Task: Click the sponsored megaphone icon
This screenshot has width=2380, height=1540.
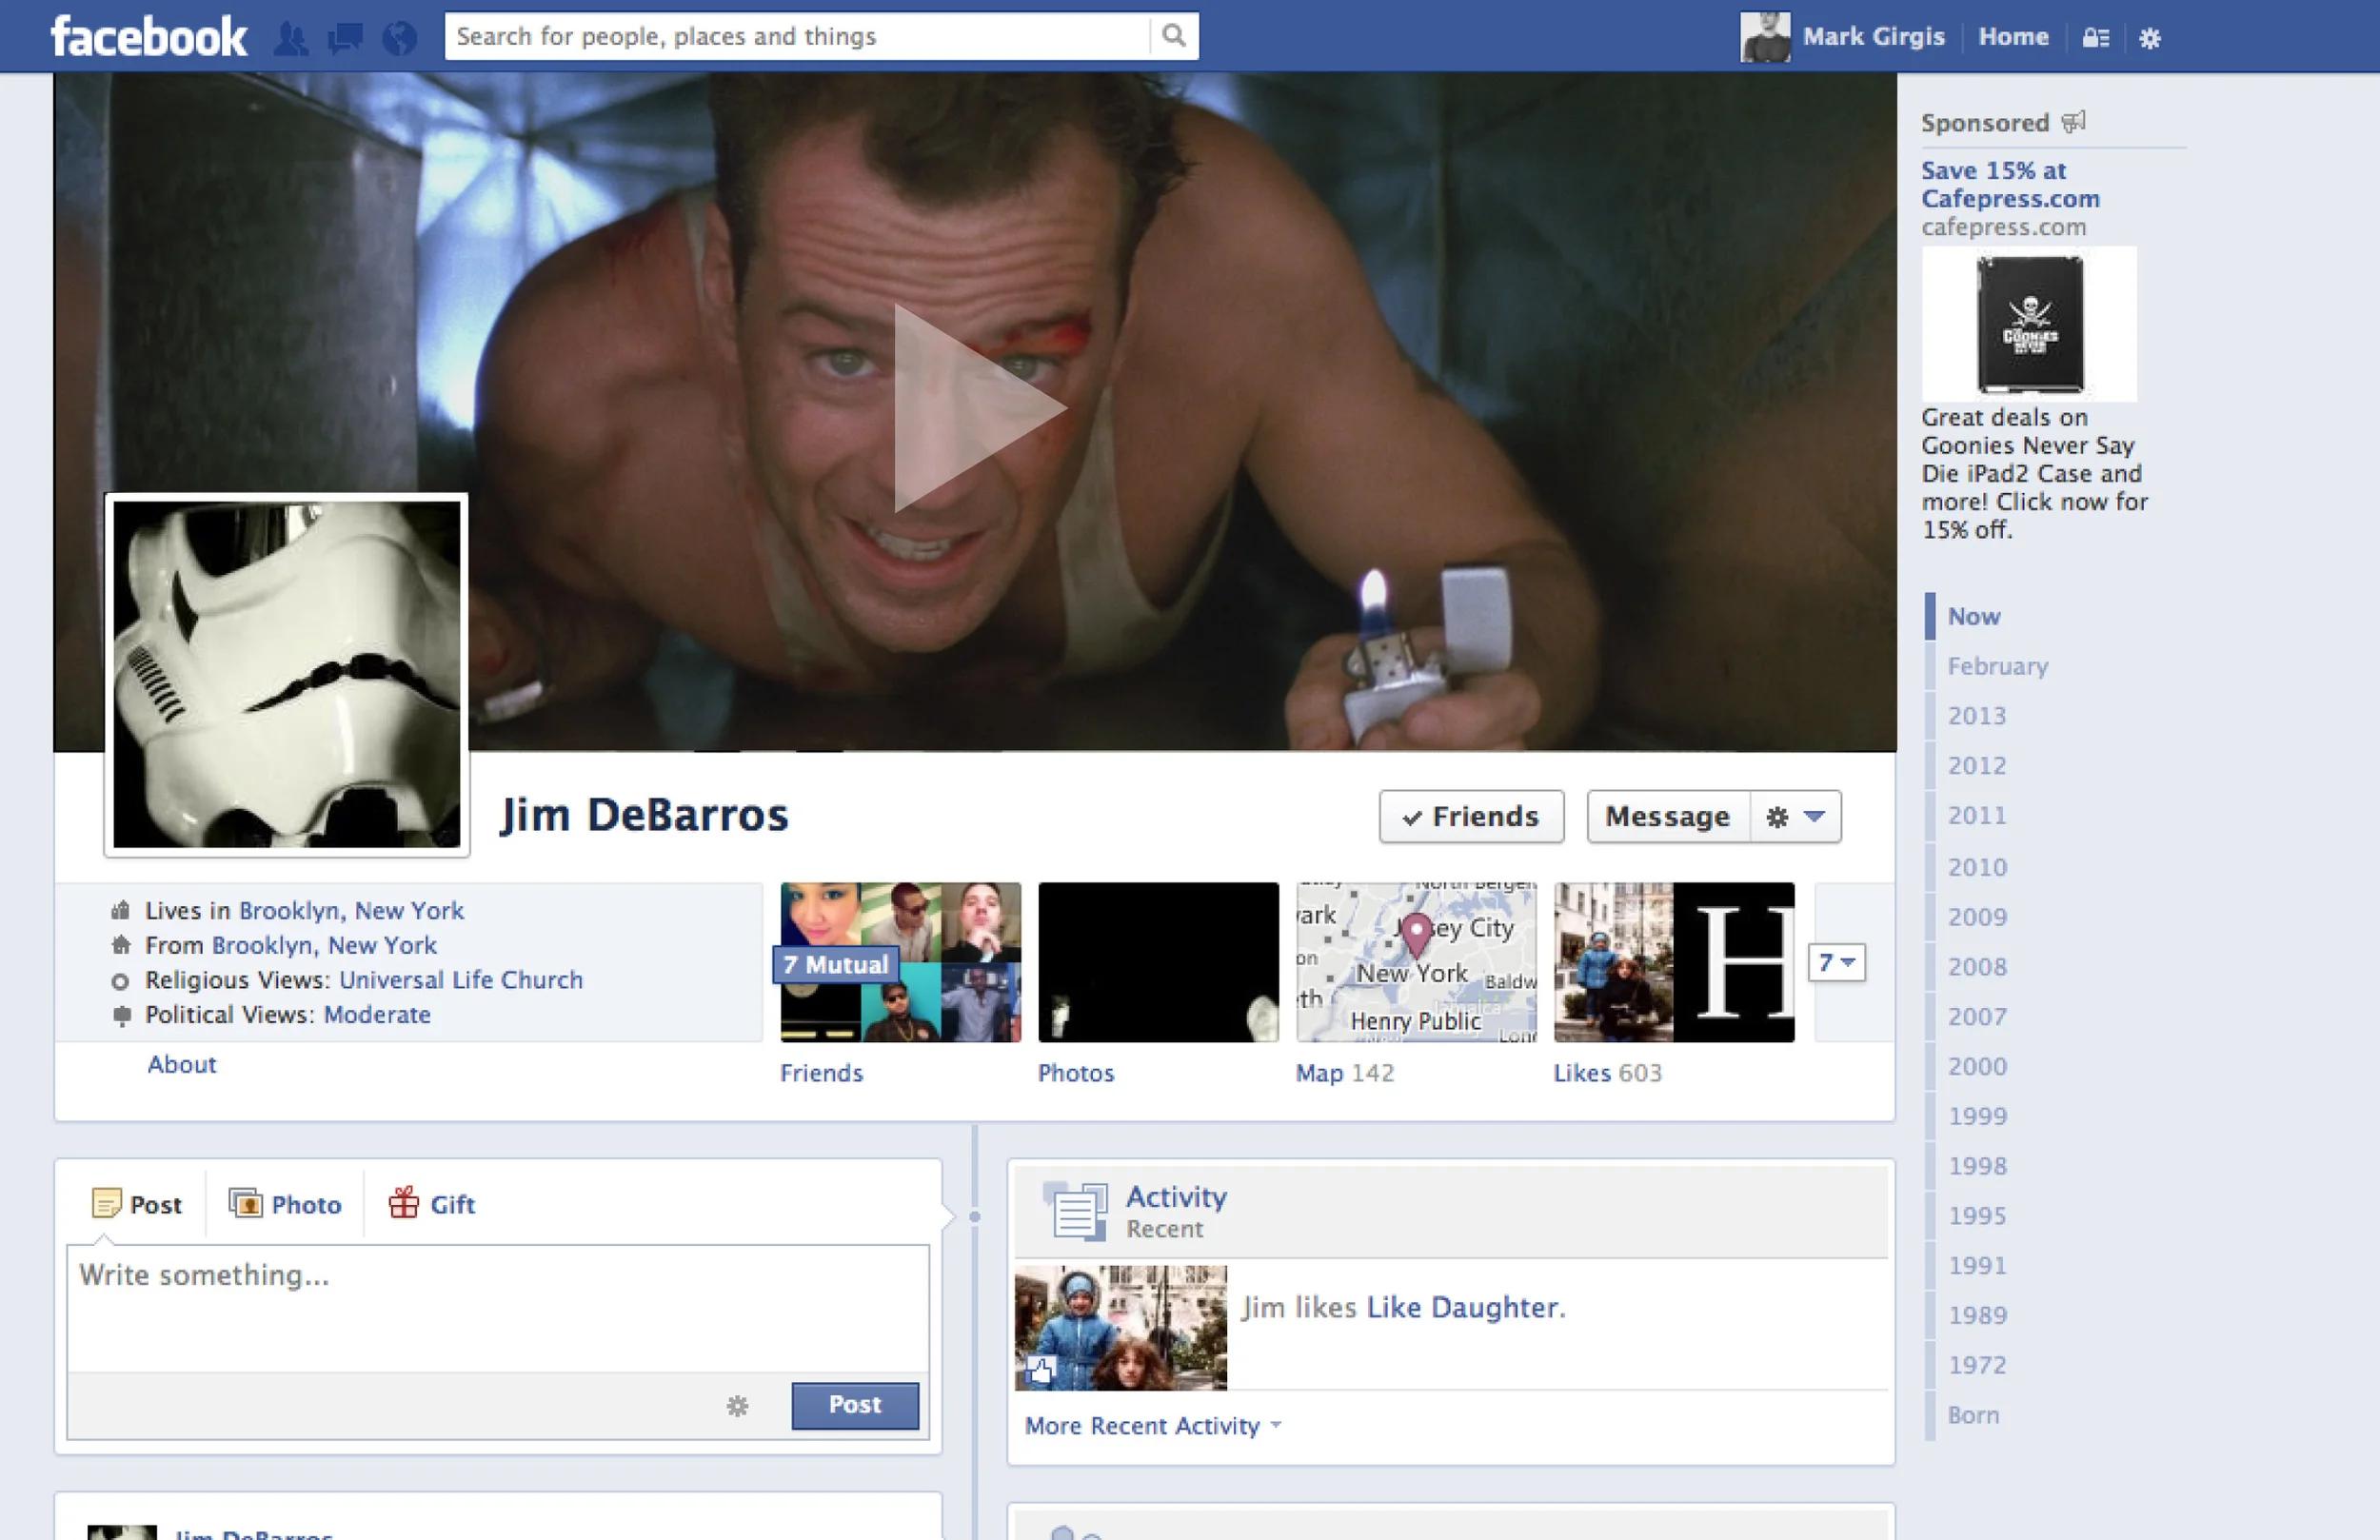Action: point(2074,122)
